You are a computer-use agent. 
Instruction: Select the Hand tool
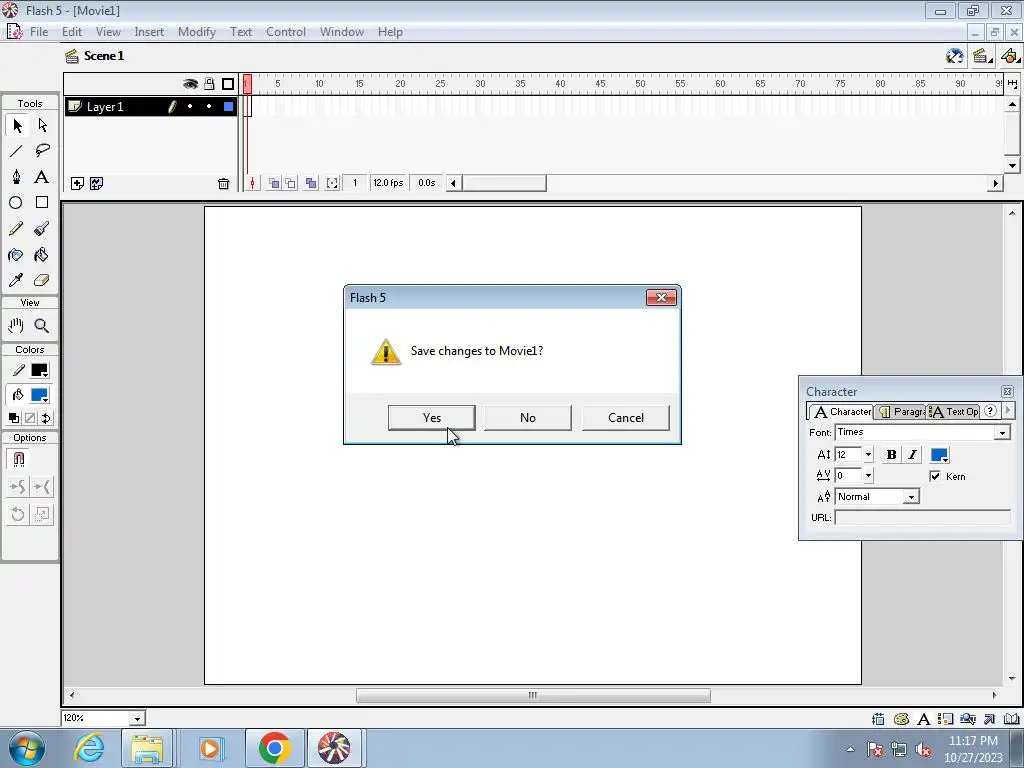[16, 325]
